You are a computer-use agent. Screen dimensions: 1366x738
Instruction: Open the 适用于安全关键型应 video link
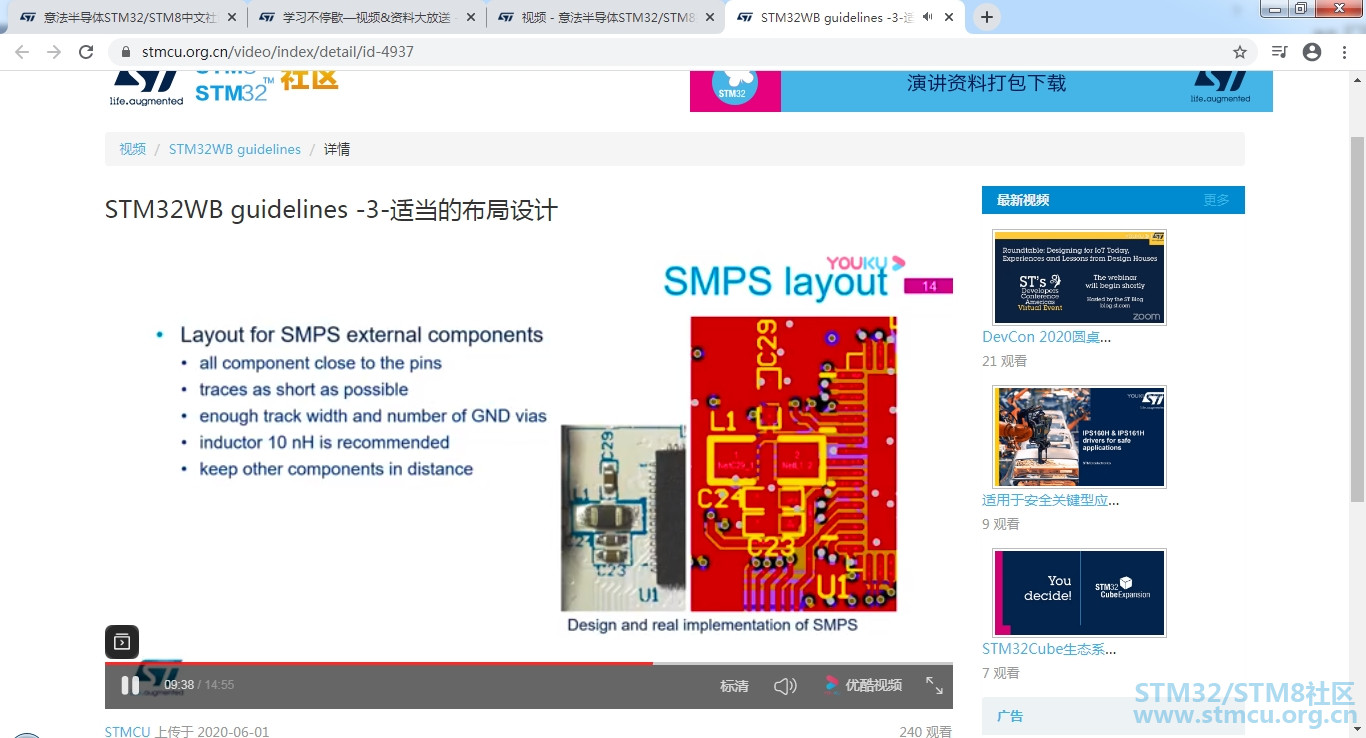point(1050,500)
